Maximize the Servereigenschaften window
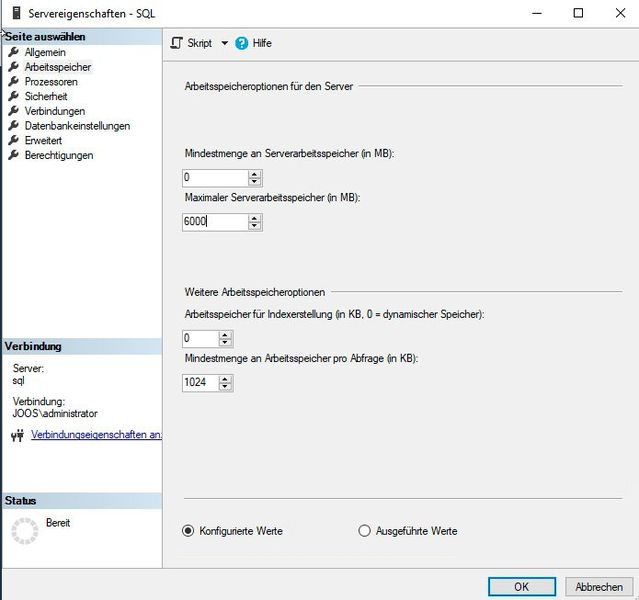The image size is (639, 600). [x=578, y=13]
